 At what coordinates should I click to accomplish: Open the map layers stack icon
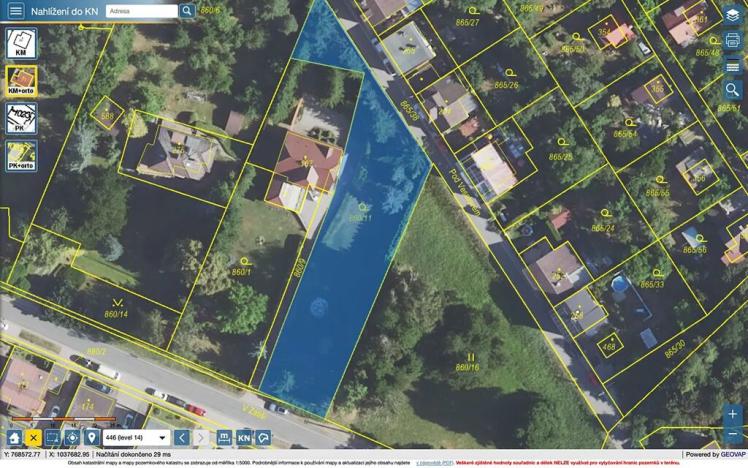point(733,14)
